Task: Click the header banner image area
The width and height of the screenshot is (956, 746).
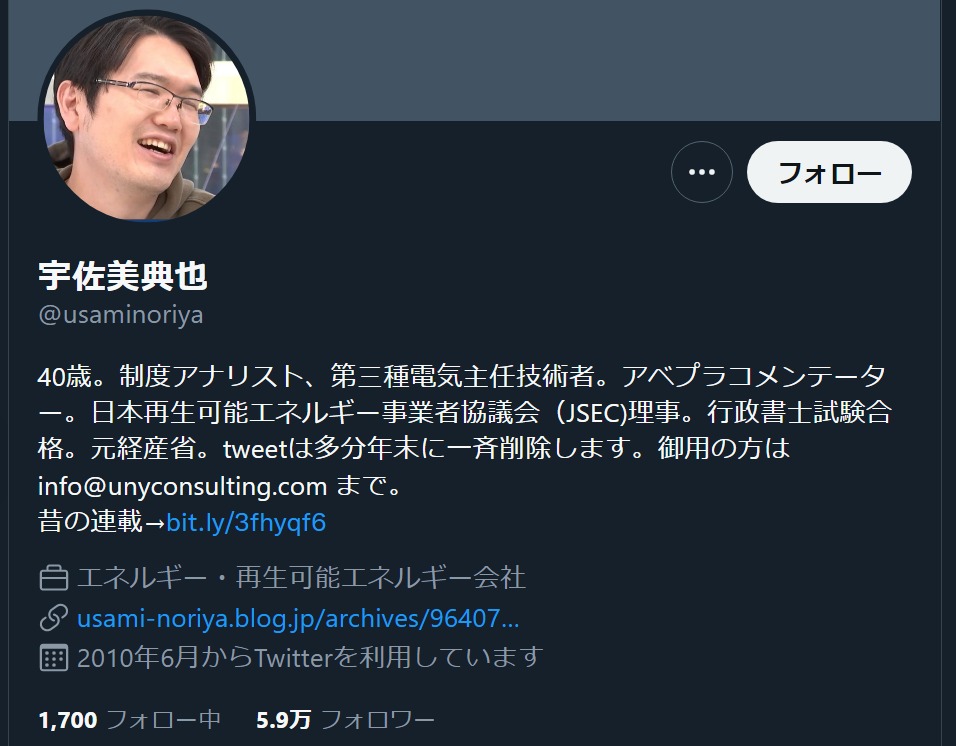Action: pyautogui.click(x=476, y=60)
